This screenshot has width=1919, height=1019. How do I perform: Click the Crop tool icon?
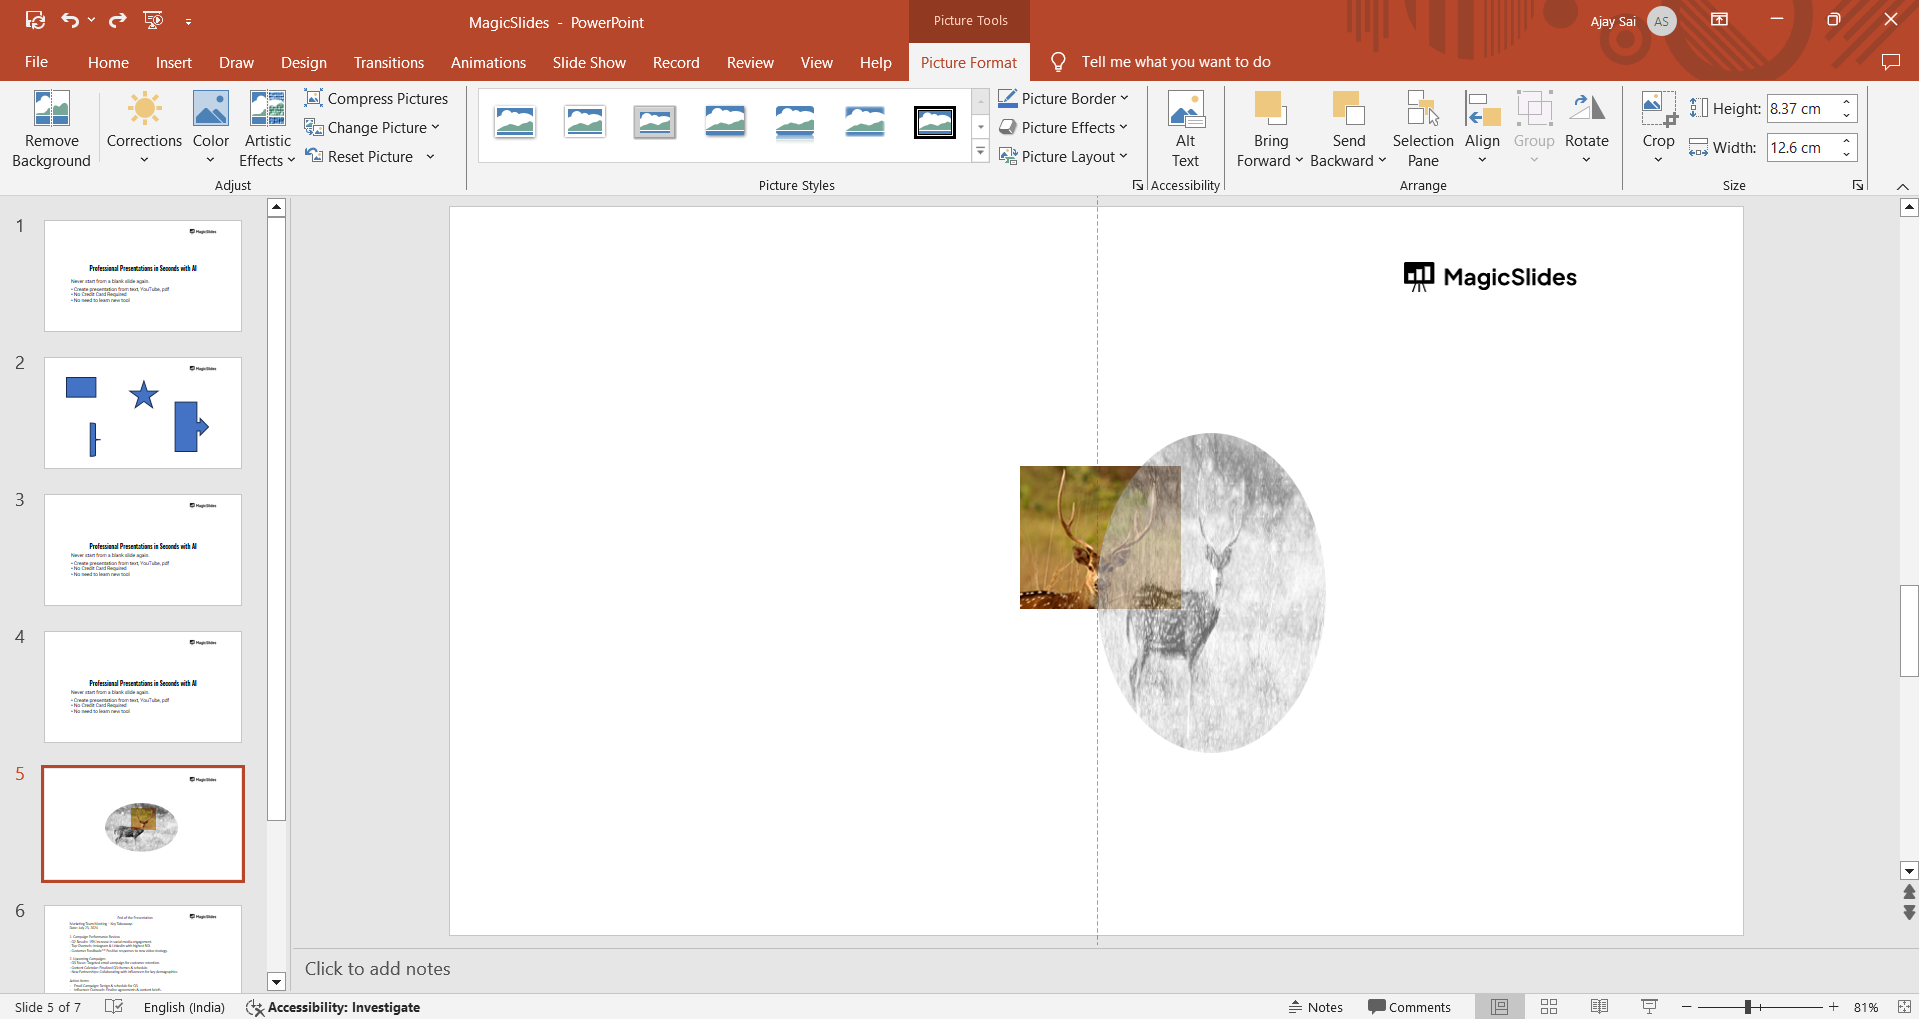tap(1658, 108)
